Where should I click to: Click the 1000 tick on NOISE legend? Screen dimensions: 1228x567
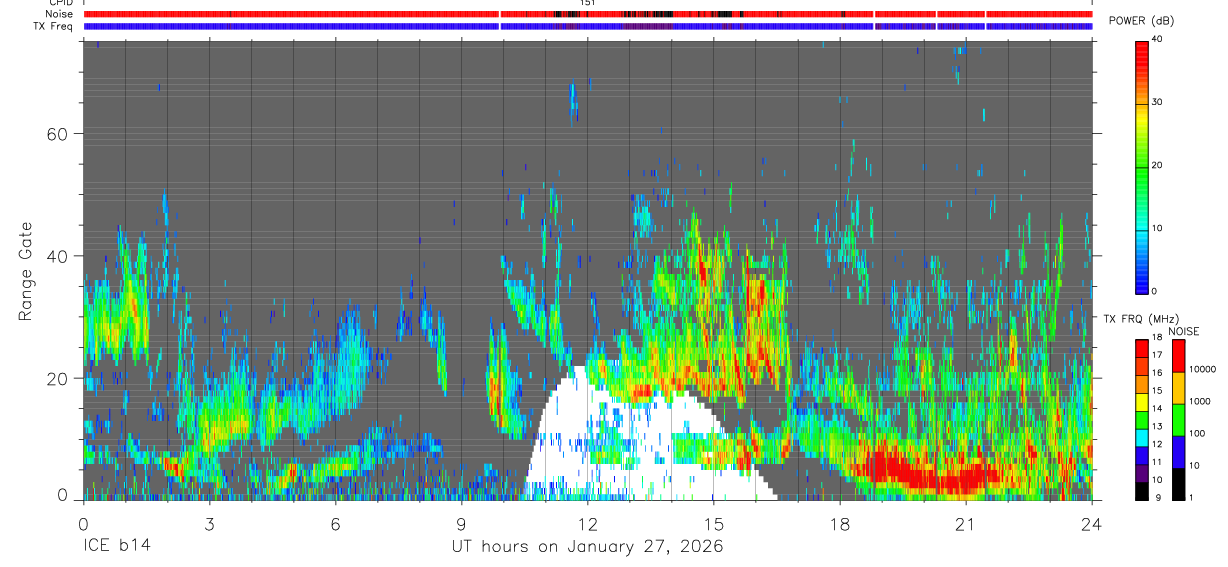[1201, 402]
